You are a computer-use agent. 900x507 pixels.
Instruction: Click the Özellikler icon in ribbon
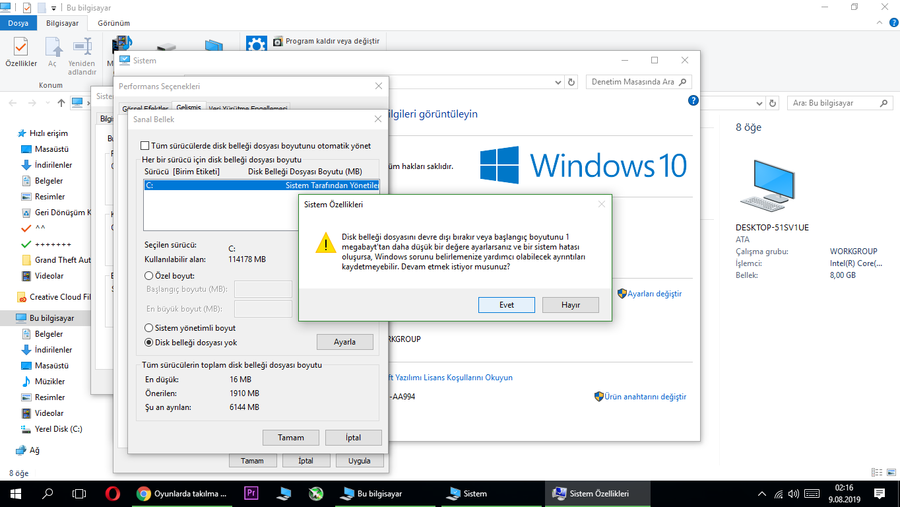point(20,50)
